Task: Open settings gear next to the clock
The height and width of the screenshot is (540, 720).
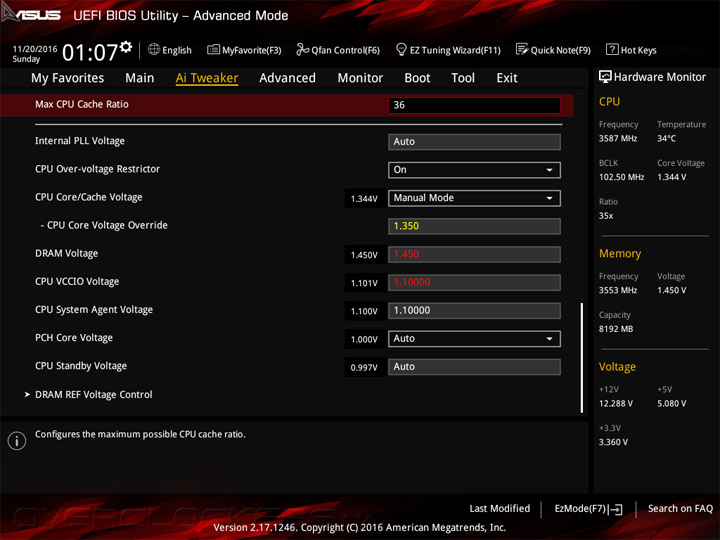Action: (x=126, y=47)
